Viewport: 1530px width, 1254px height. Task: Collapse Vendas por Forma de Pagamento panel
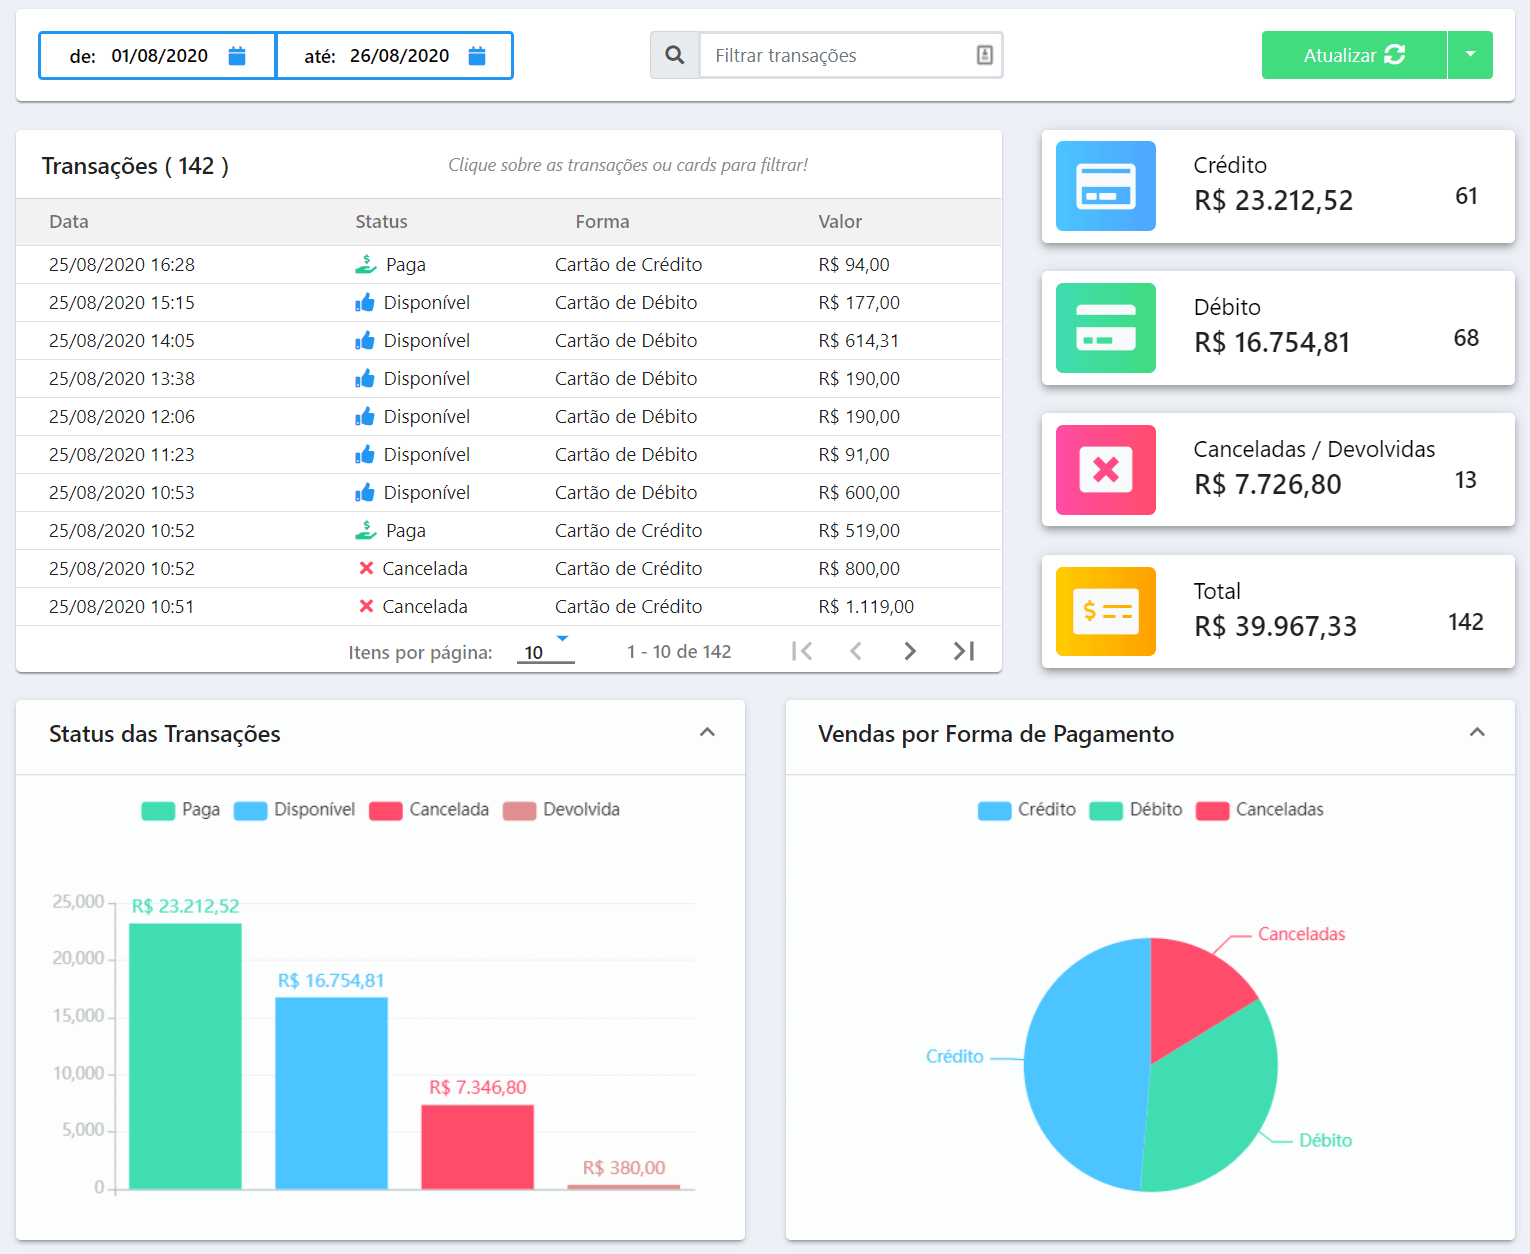click(1477, 732)
